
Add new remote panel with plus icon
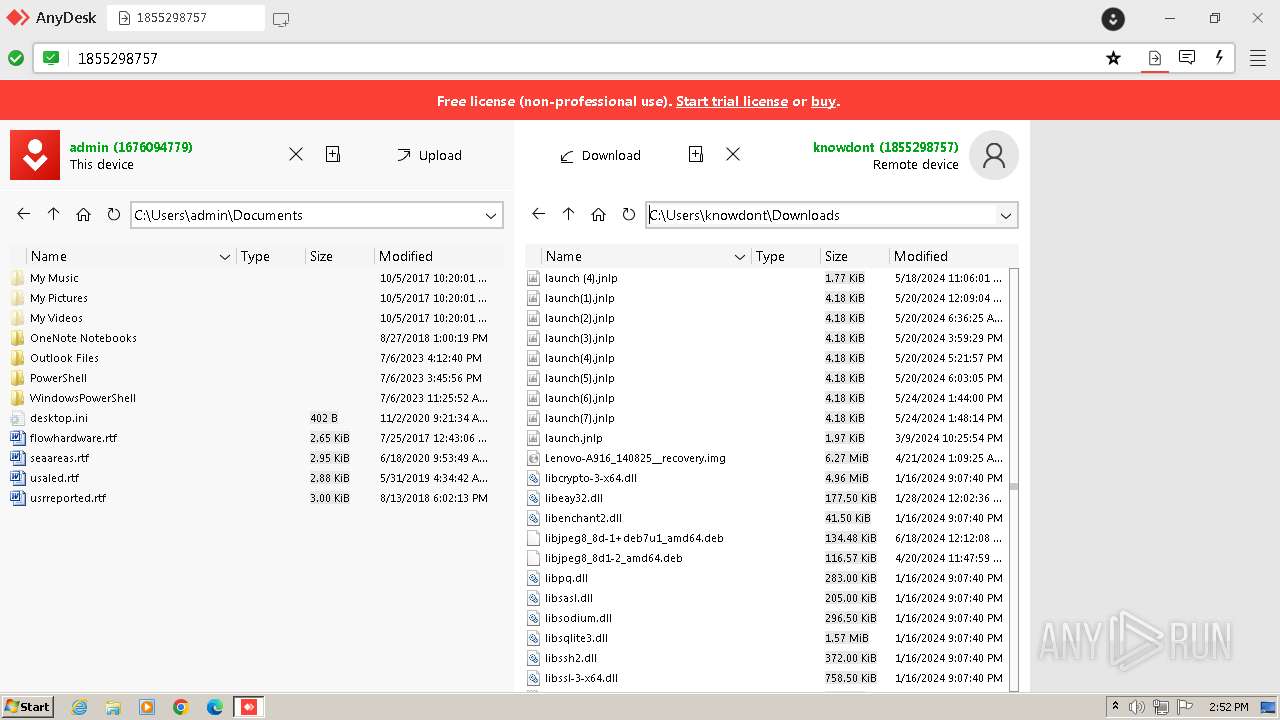(696, 154)
